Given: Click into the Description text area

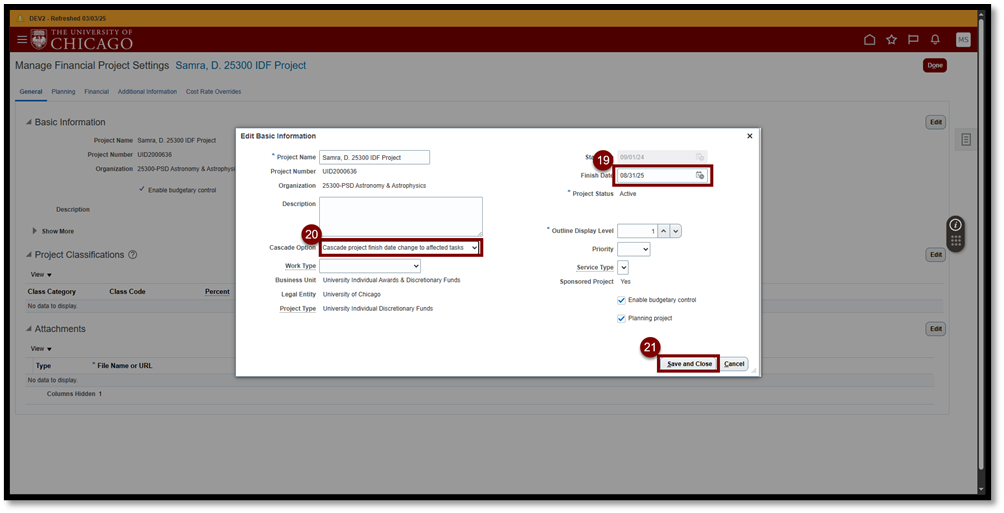Looking at the screenshot, I should (400, 216).
